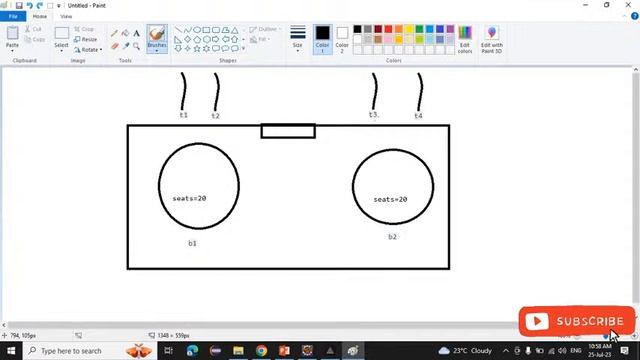
Task: Open Customize Quick Access Toolbar arrow
Action: tap(59, 6)
